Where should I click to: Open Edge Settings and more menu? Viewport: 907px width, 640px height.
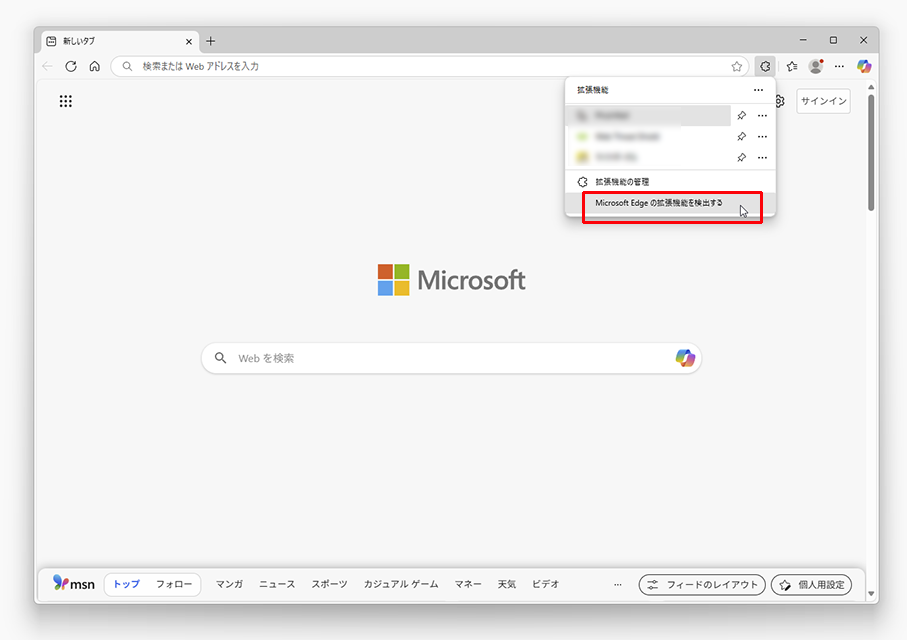(x=839, y=67)
